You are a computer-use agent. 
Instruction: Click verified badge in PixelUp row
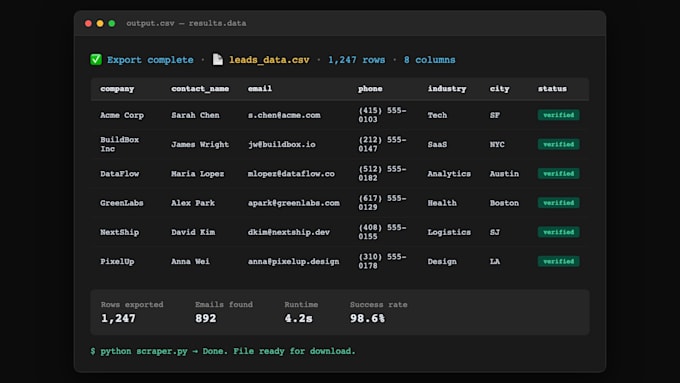click(x=559, y=262)
